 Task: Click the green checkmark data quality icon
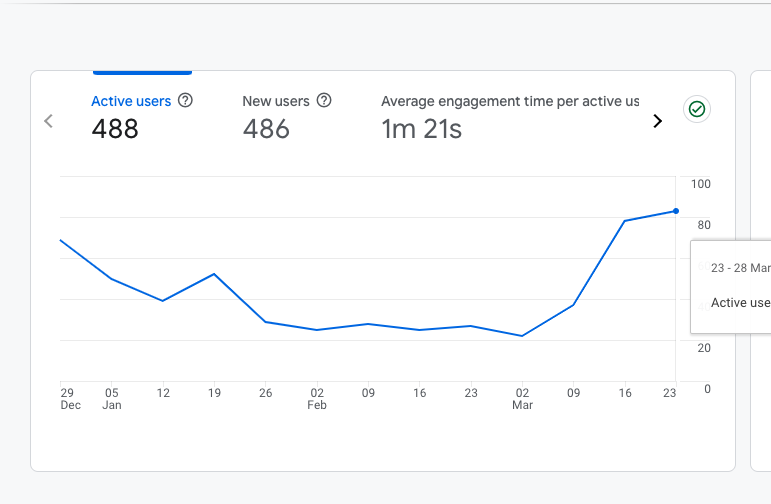(x=697, y=109)
